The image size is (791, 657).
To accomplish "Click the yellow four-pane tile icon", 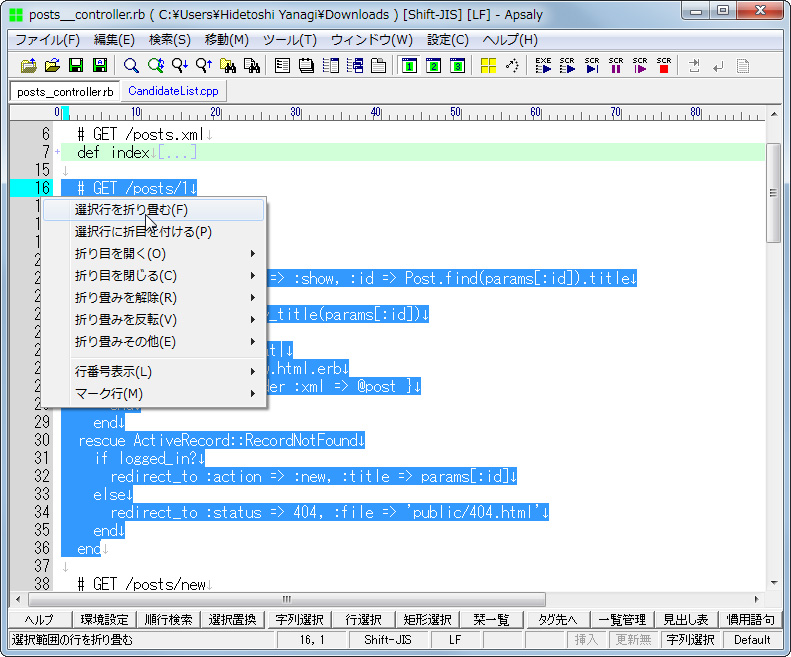I will click(488, 66).
